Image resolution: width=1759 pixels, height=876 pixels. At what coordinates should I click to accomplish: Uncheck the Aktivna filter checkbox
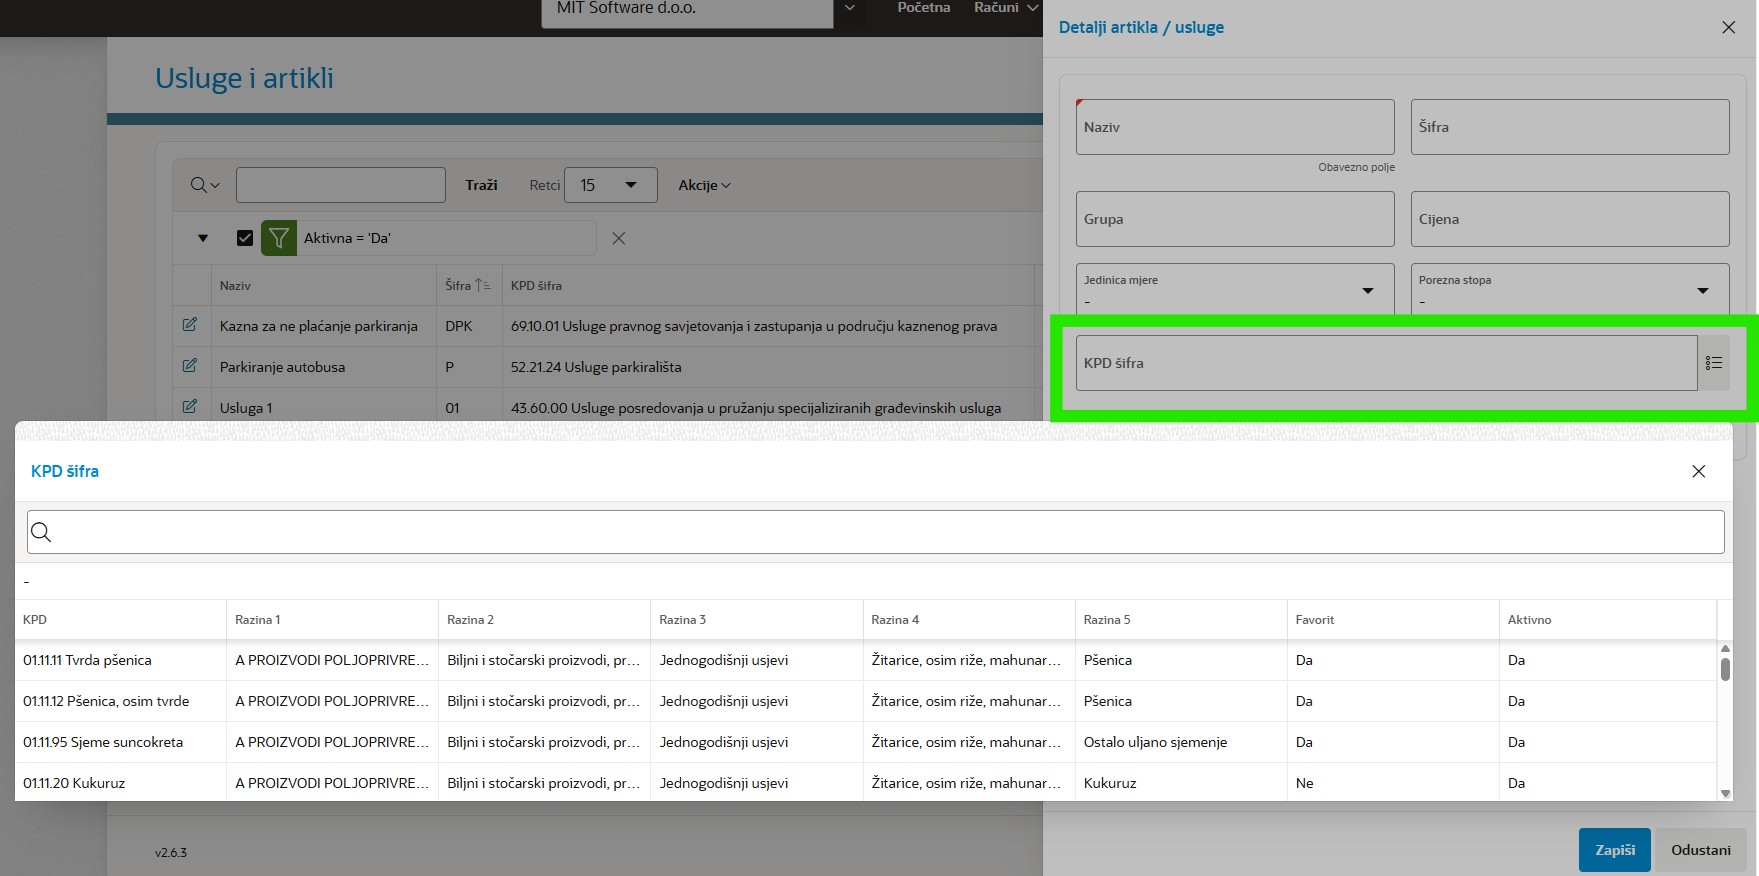(x=245, y=238)
